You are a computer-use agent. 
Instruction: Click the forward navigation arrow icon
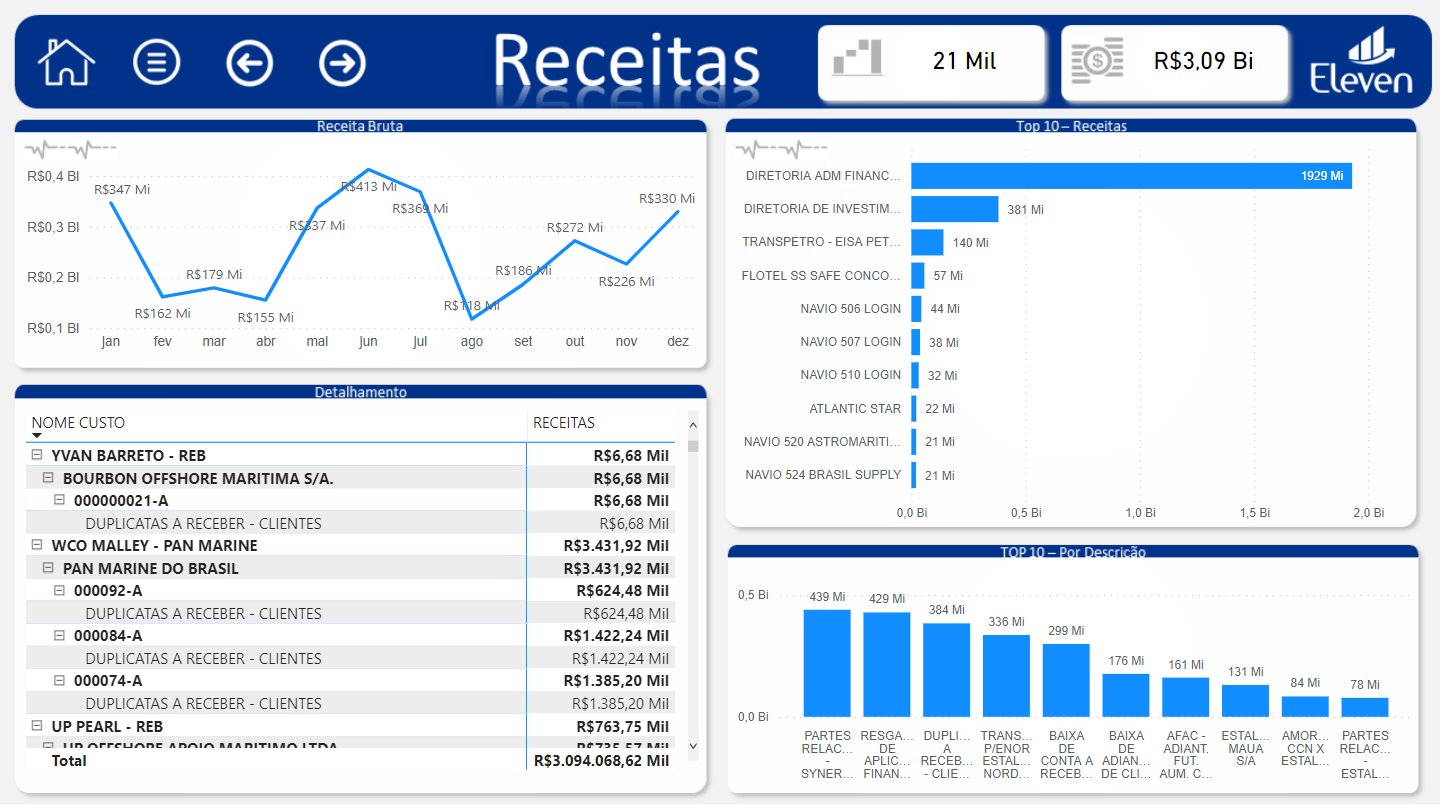coord(341,62)
